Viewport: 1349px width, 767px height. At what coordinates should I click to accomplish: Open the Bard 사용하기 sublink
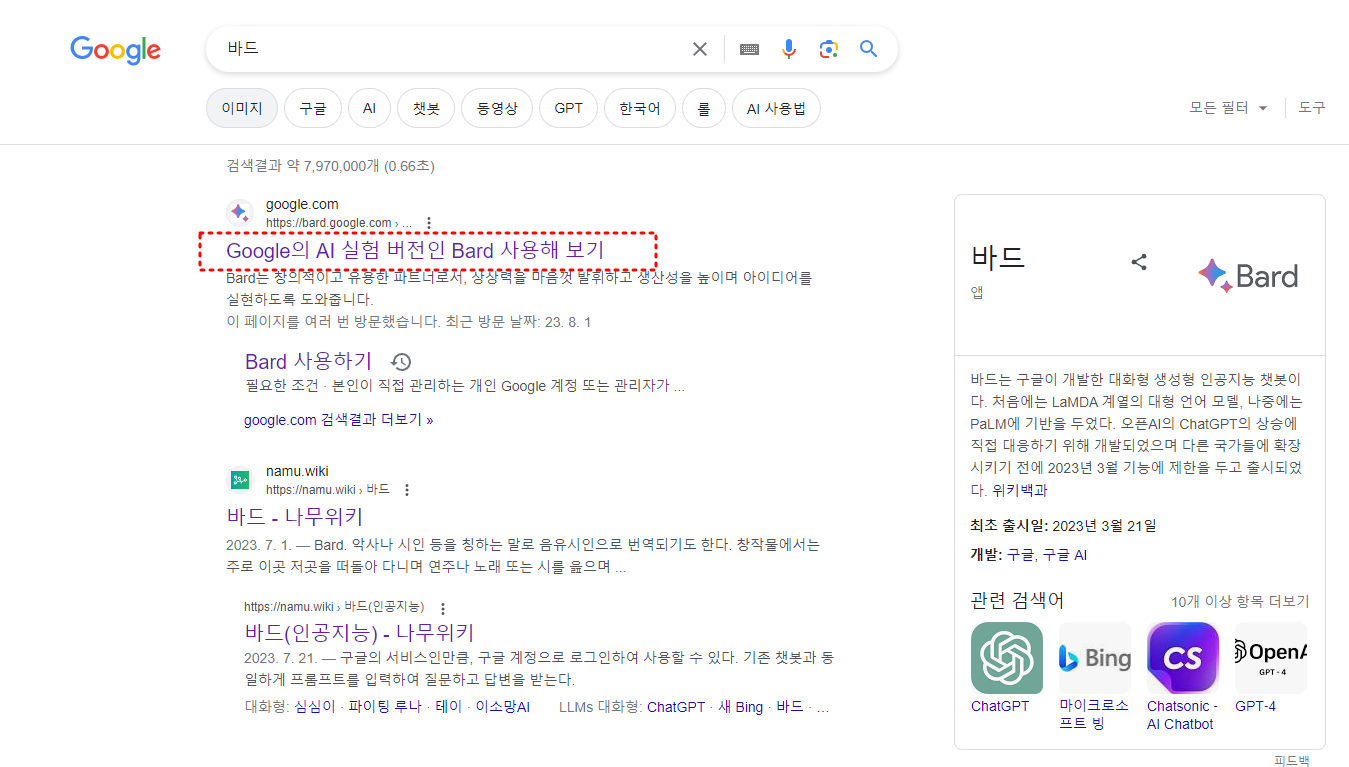pos(308,361)
